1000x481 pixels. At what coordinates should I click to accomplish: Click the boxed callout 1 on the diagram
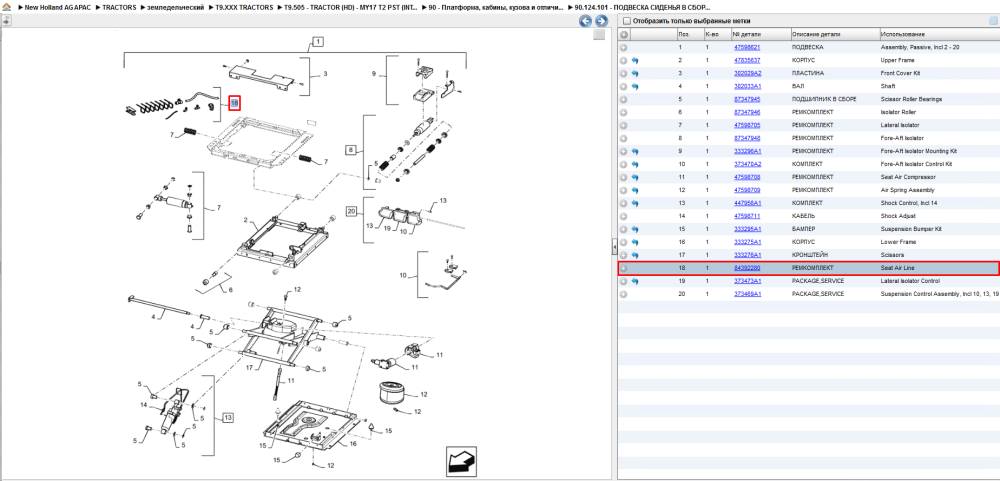point(318,43)
